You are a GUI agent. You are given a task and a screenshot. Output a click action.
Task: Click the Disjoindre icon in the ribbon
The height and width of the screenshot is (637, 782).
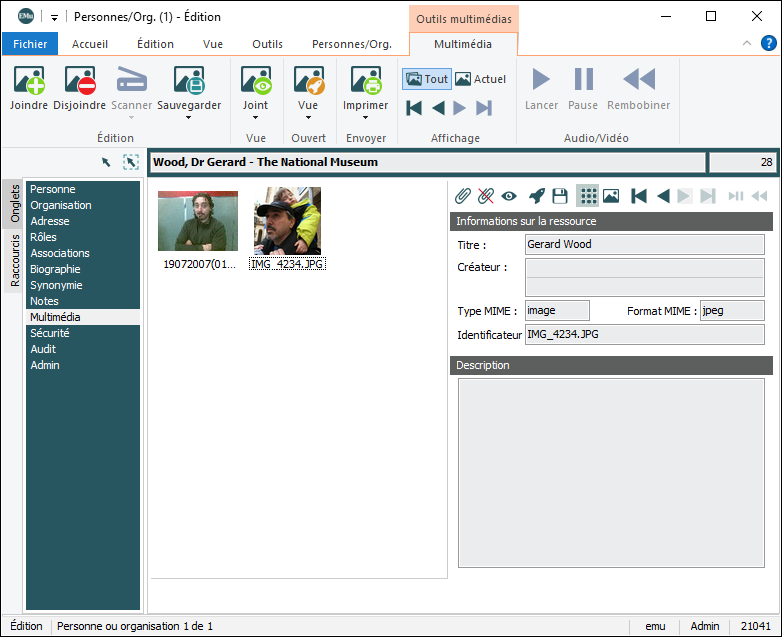click(x=79, y=82)
